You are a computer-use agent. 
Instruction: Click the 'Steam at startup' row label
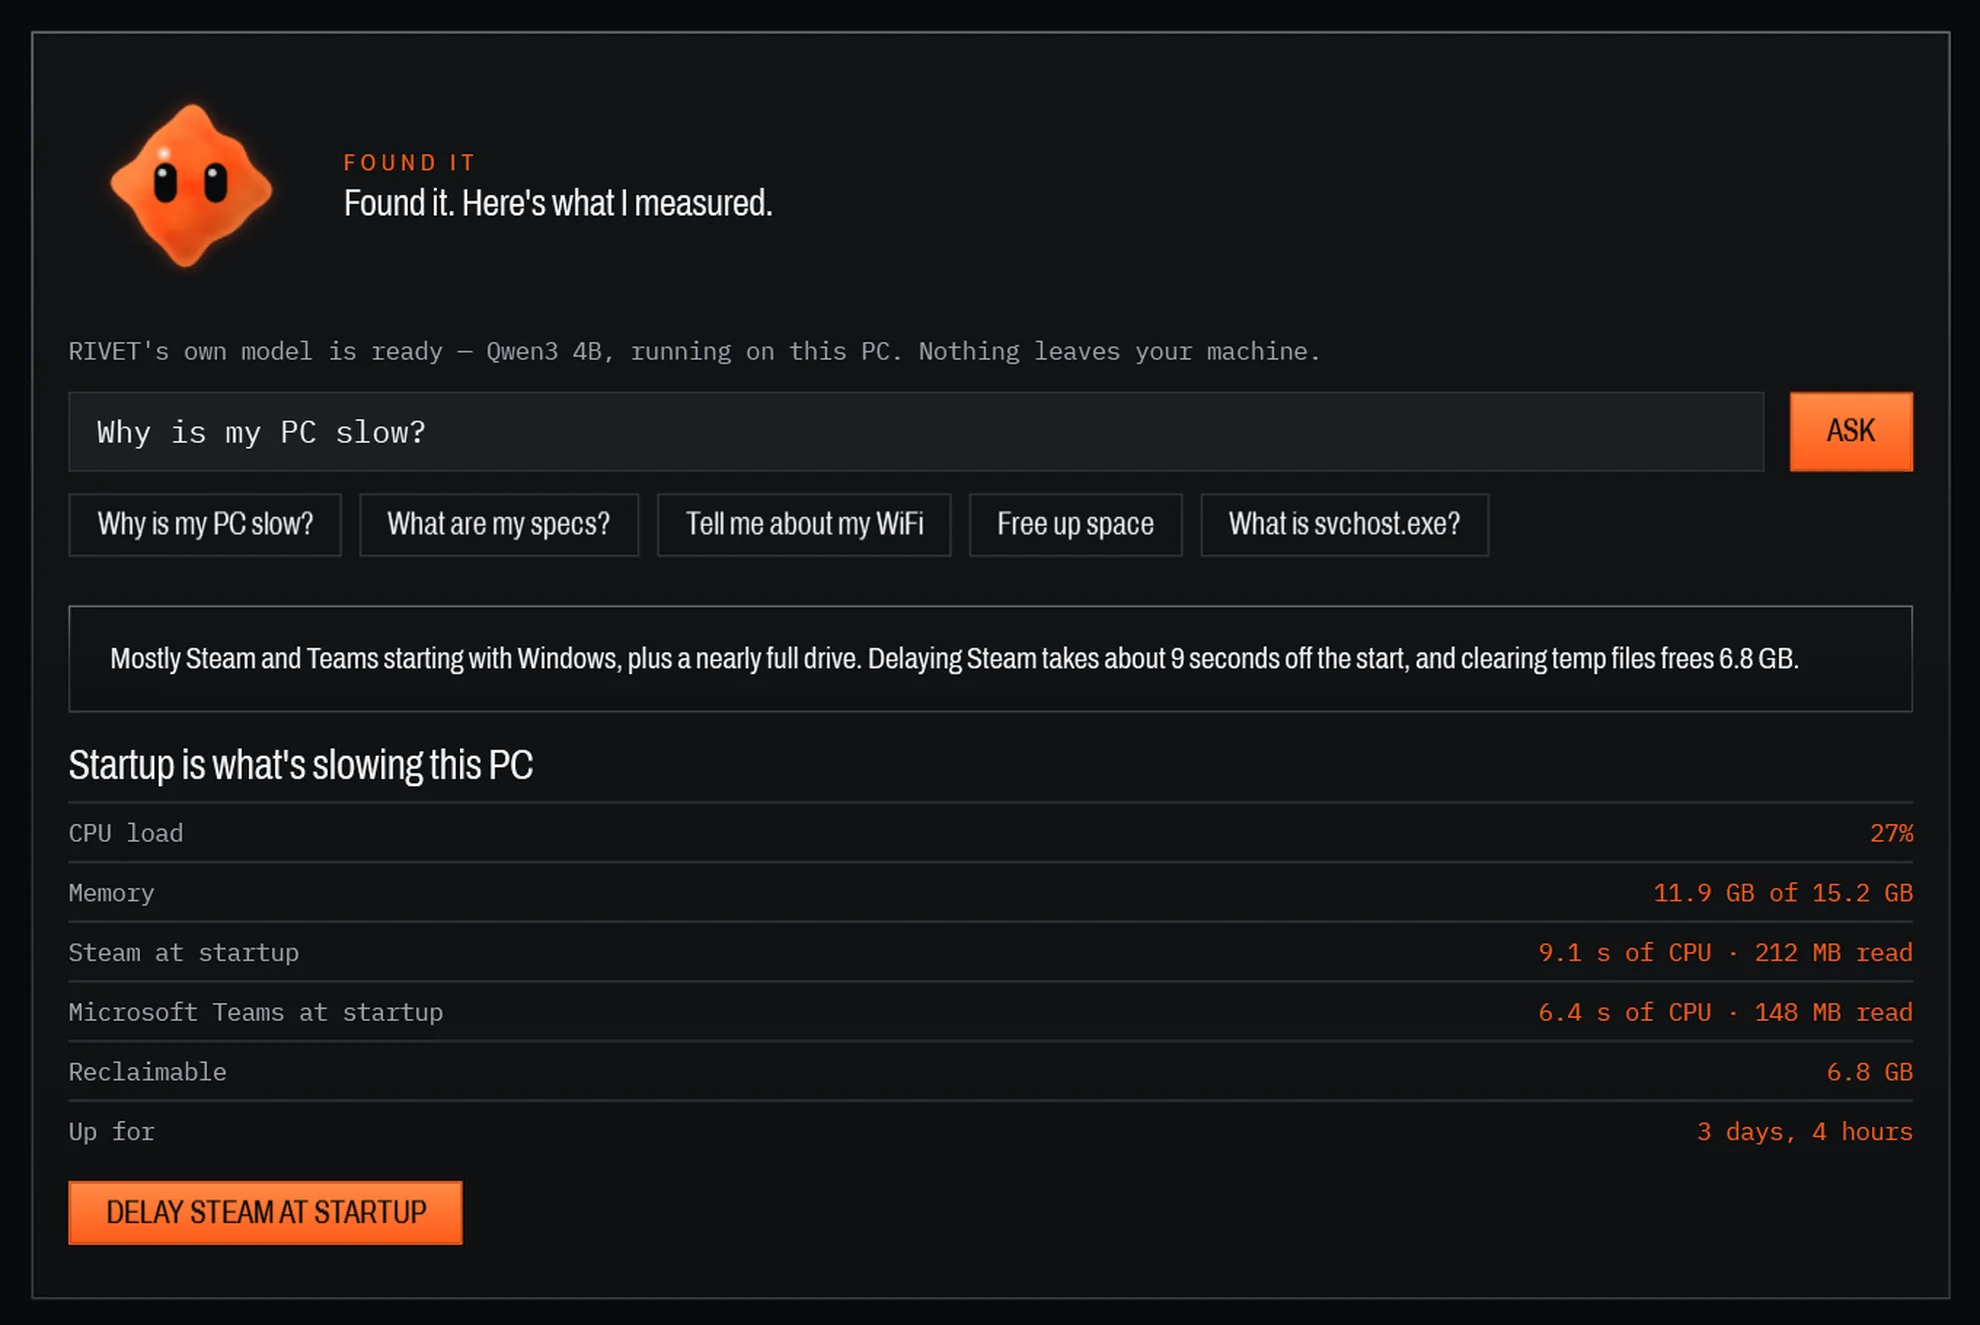184,952
